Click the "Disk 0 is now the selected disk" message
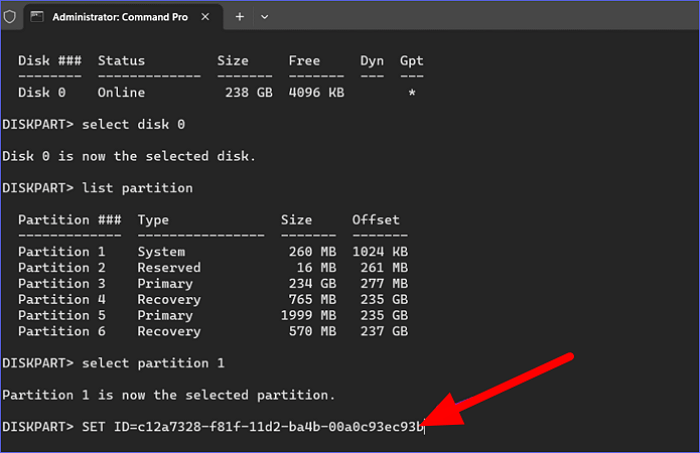Viewport: 700px width, 453px height. click(129, 156)
